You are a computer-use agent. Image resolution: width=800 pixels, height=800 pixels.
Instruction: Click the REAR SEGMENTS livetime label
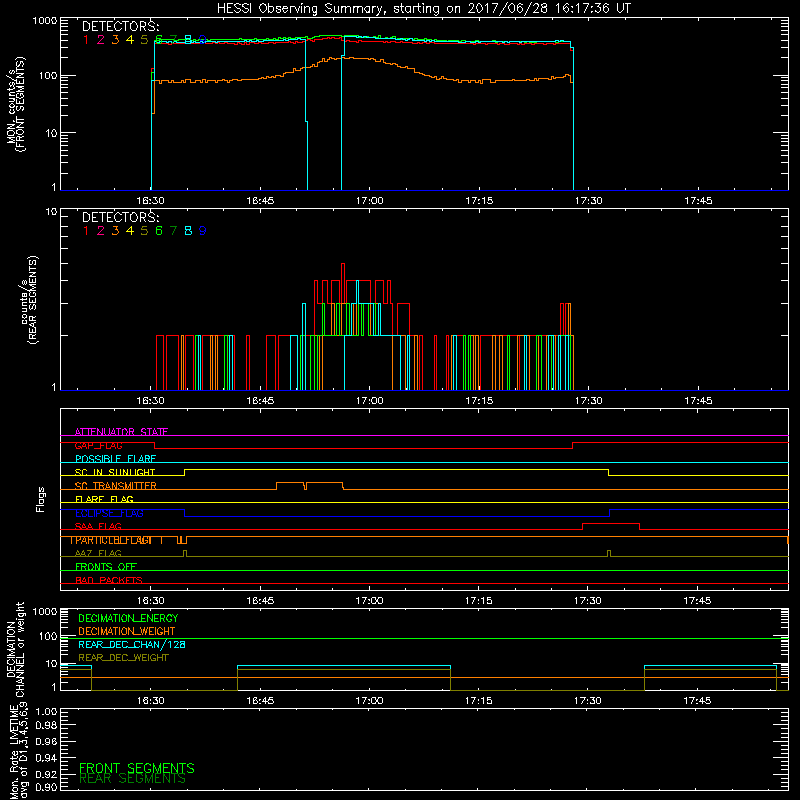coord(133,779)
